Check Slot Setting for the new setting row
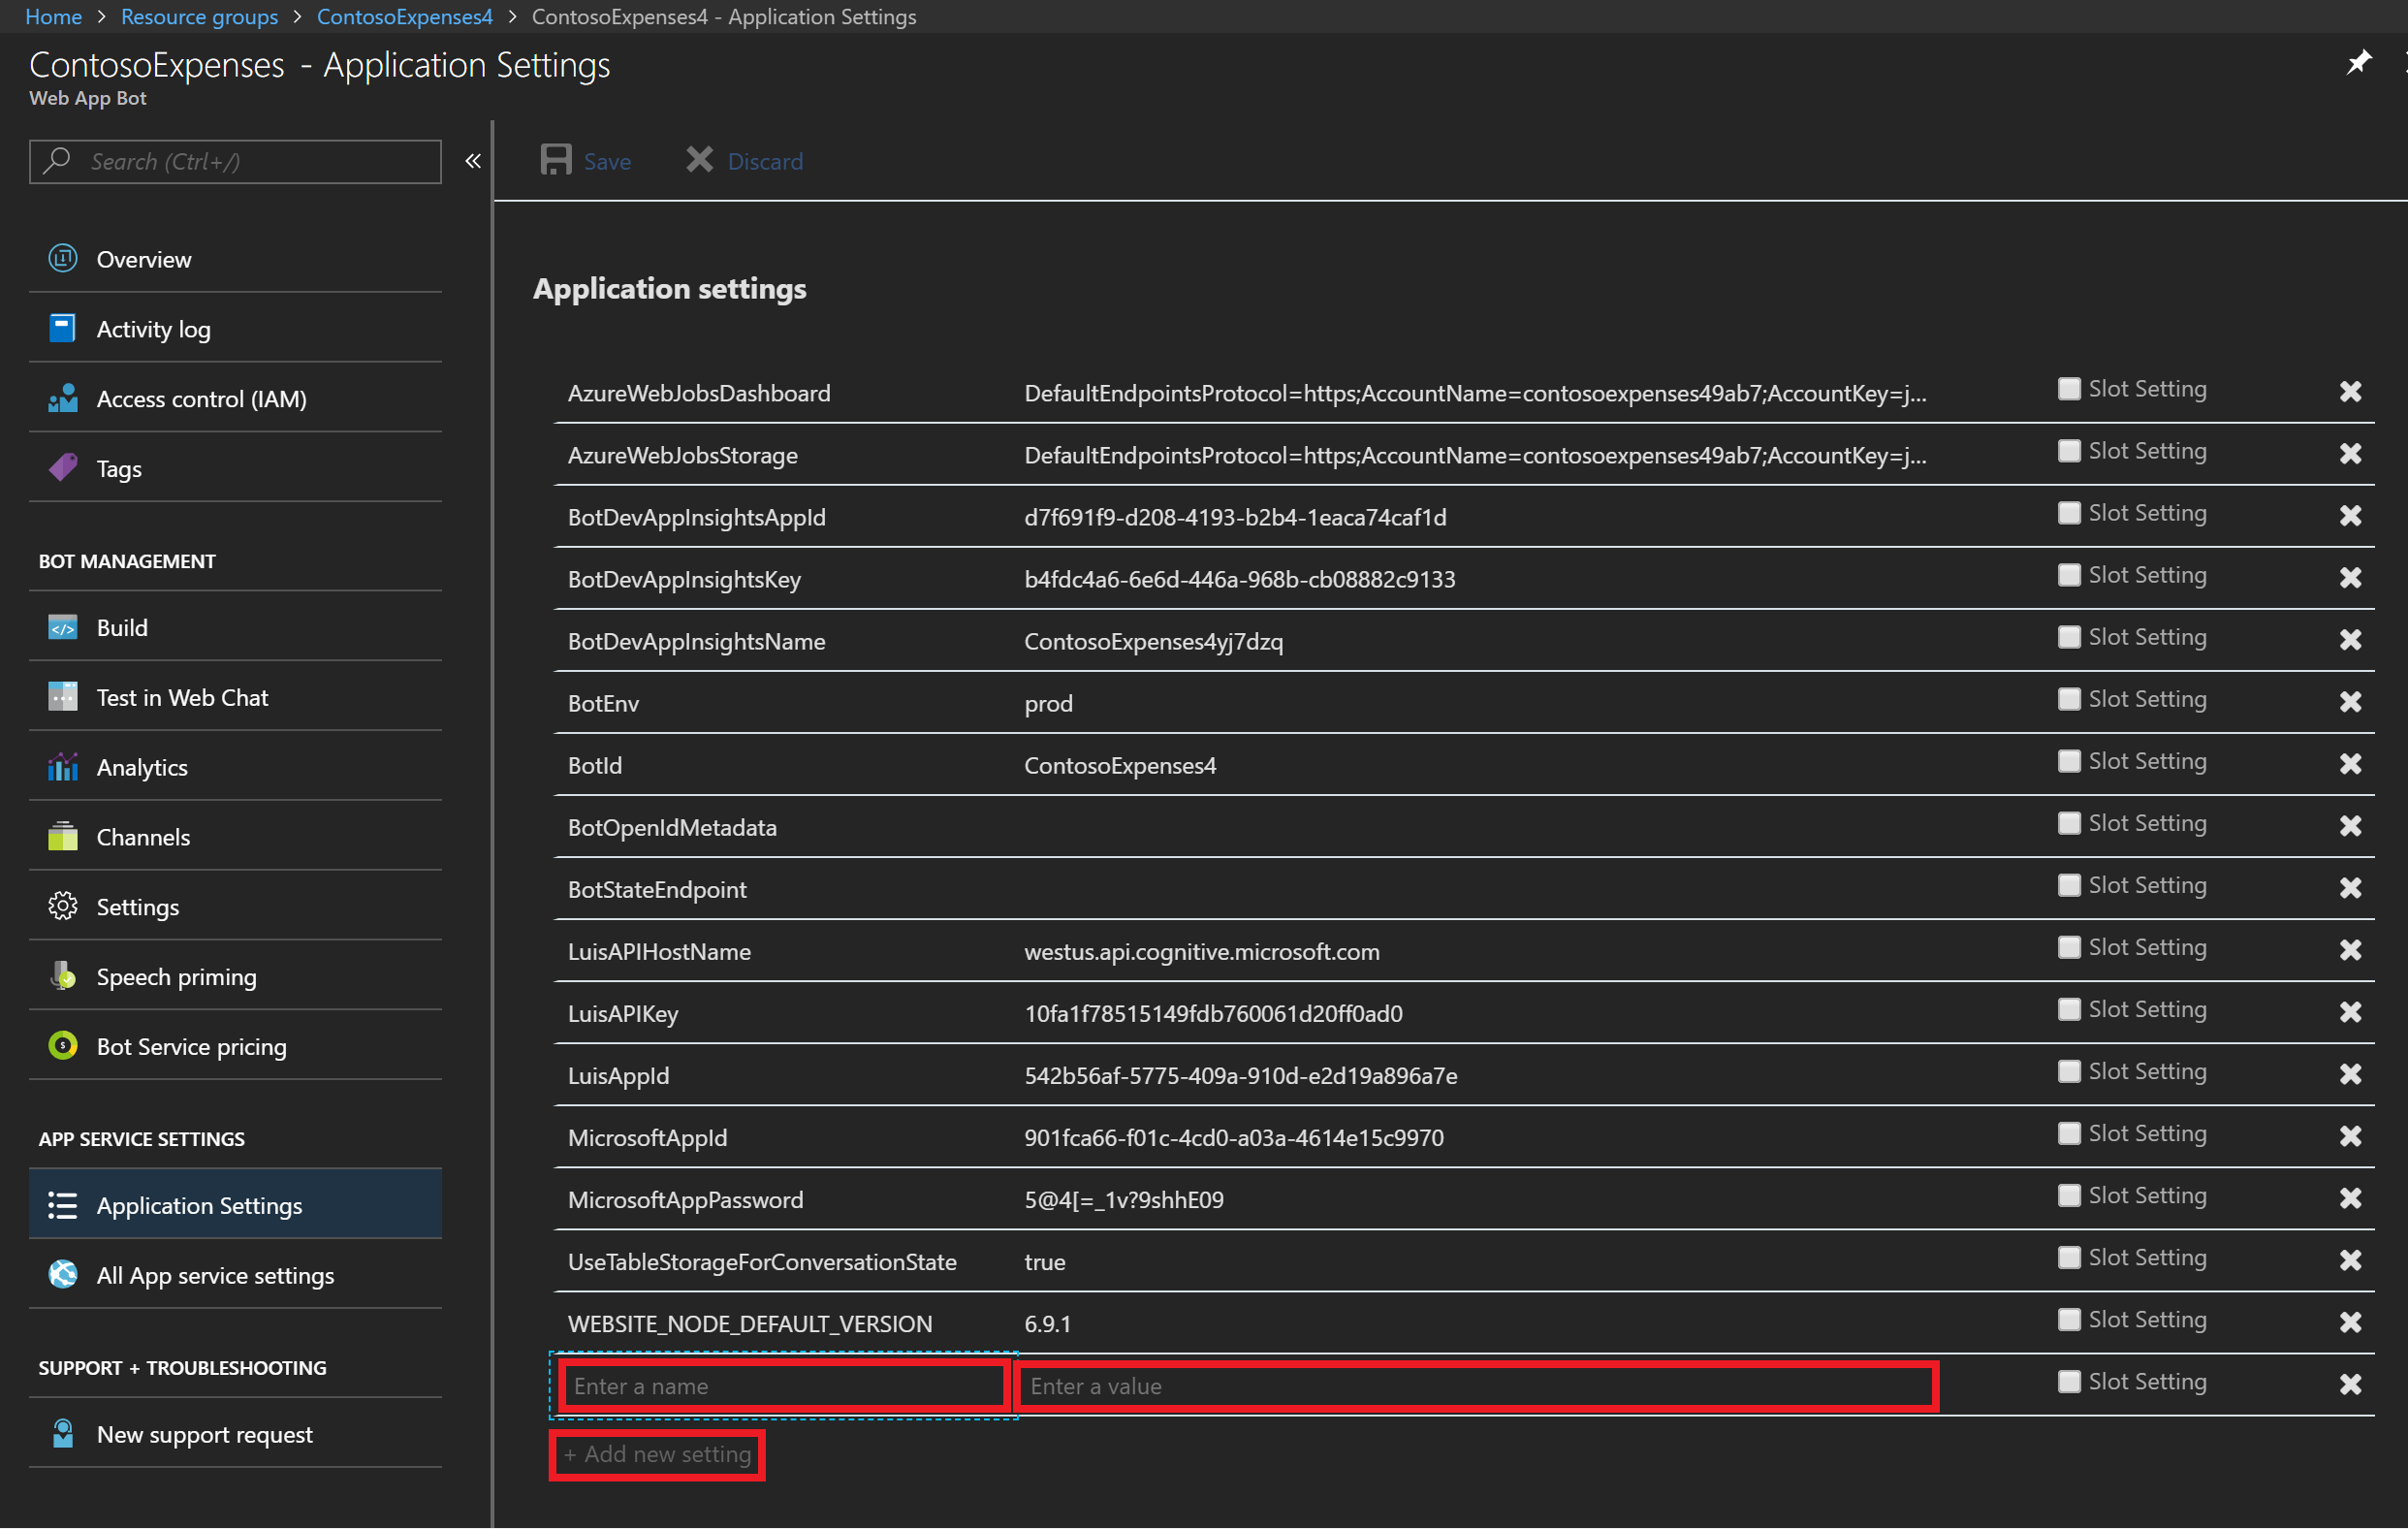This screenshot has height=1529, width=2408. click(2069, 1381)
